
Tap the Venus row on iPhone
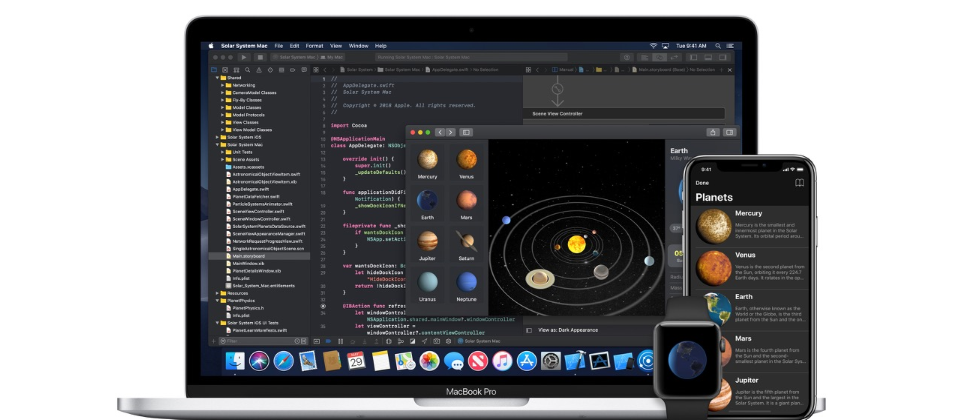[x=750, y=268]
